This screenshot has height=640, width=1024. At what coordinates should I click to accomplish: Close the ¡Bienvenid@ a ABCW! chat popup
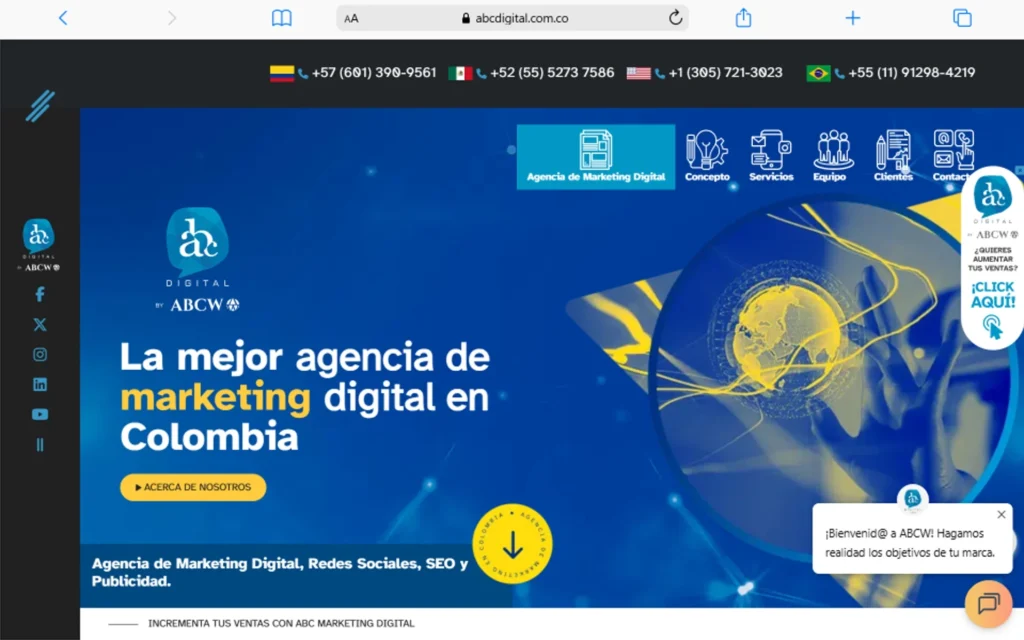point(1001,515)
